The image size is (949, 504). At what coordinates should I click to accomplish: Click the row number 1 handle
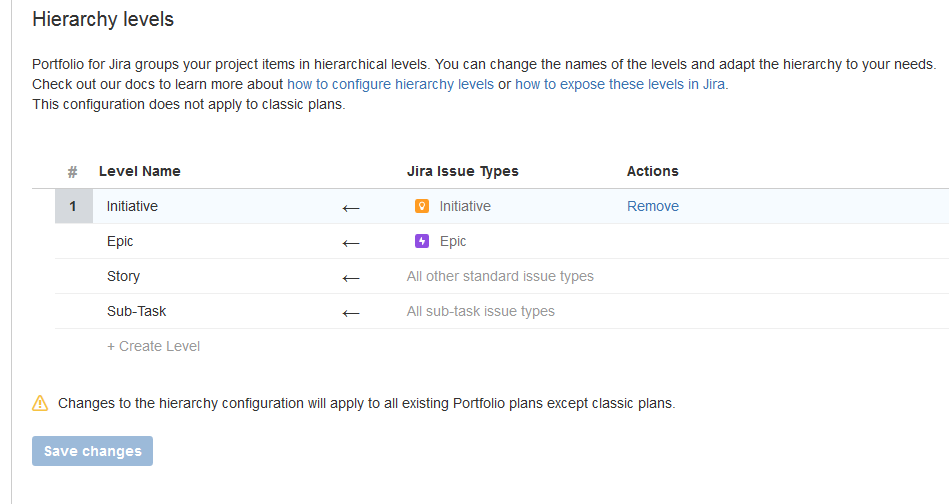pos(73,206)
